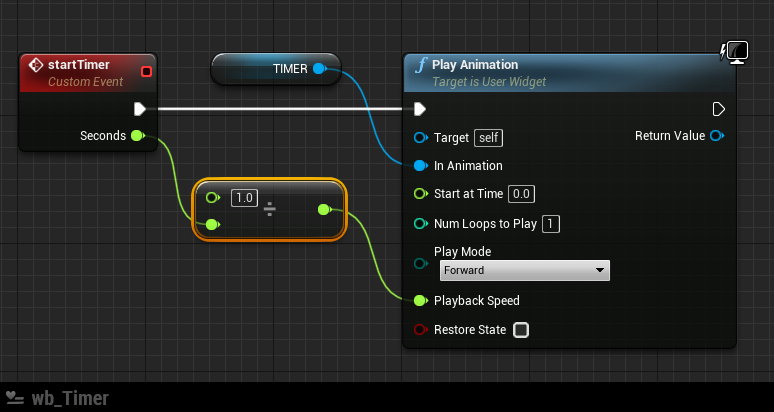Click the TIMER variable output pin
This screenshot has height=412, width=774.
[319, 69]
